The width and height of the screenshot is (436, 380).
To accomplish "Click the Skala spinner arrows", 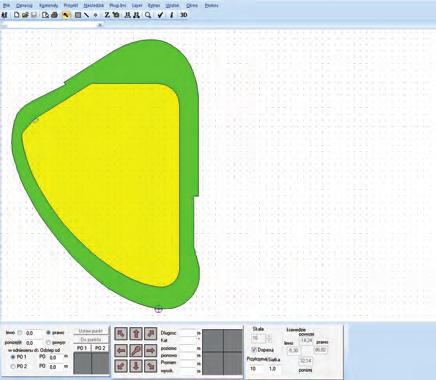I will (x=269, y=339).
